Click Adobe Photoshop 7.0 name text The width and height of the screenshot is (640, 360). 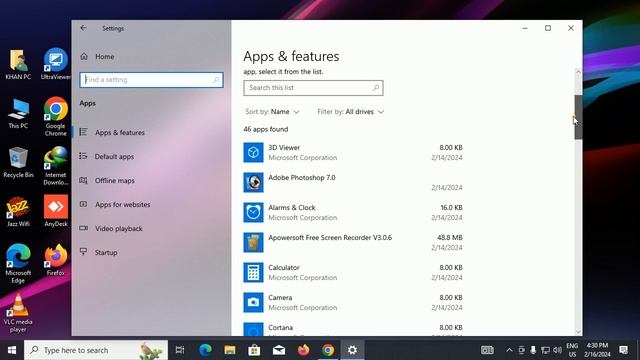[x=302, y=178]
